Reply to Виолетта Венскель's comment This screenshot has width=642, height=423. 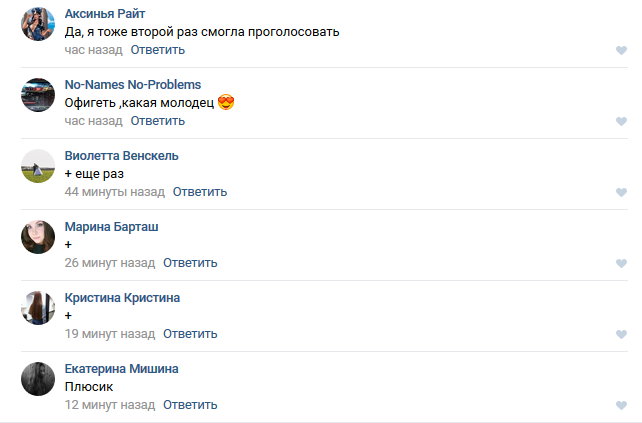pos(200,192)
